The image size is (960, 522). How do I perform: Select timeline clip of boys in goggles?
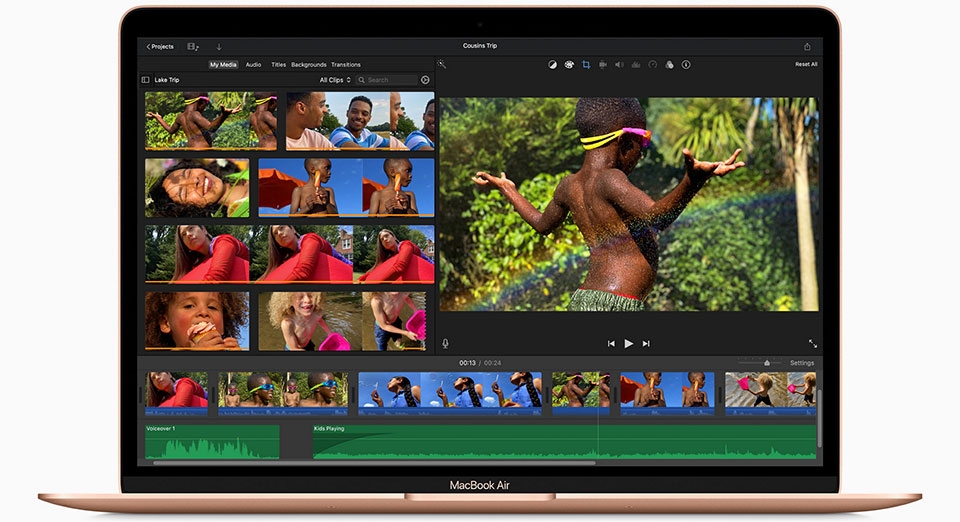coord(283,393)
